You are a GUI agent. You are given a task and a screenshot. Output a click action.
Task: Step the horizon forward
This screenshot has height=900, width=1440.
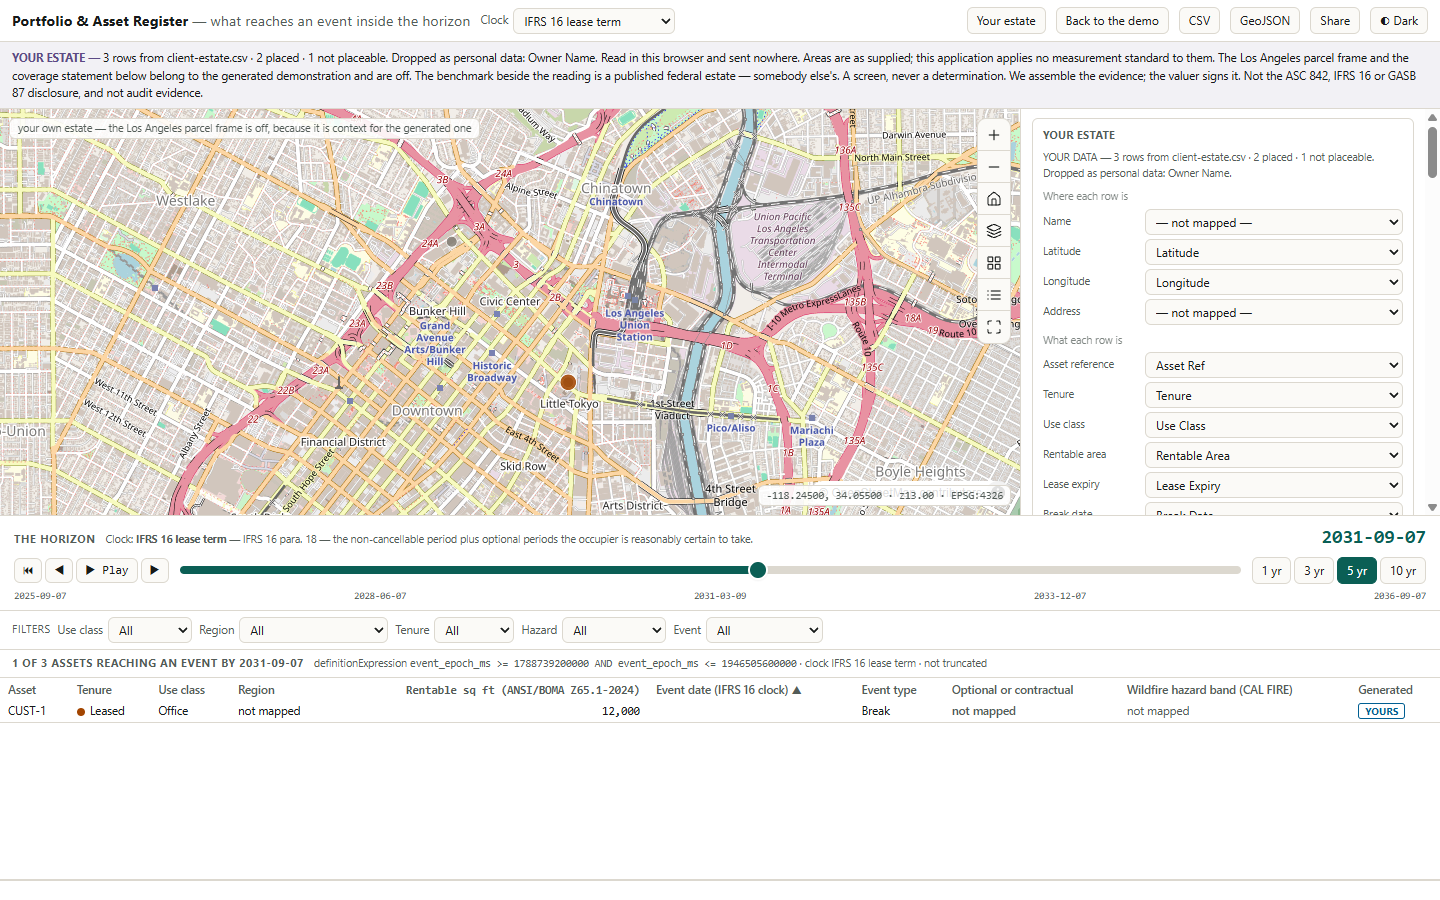[x=154, y=570]
